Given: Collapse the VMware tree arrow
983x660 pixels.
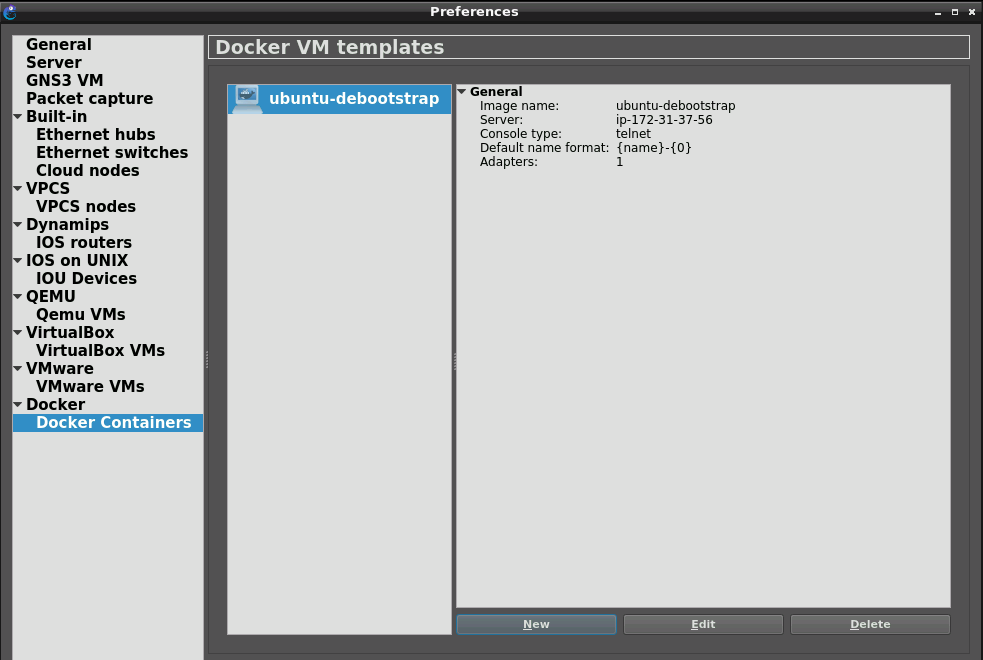Looking at the screenshot, I should click(18, 368).
